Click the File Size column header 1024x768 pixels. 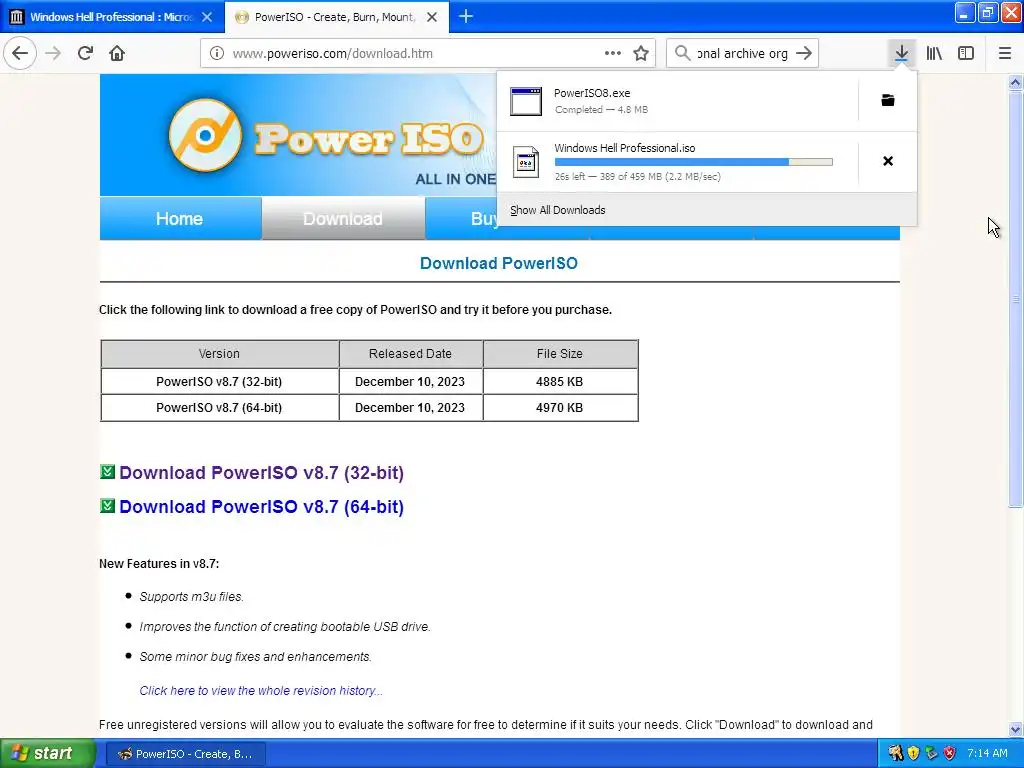pyautogui.click(x=560, y=353)
